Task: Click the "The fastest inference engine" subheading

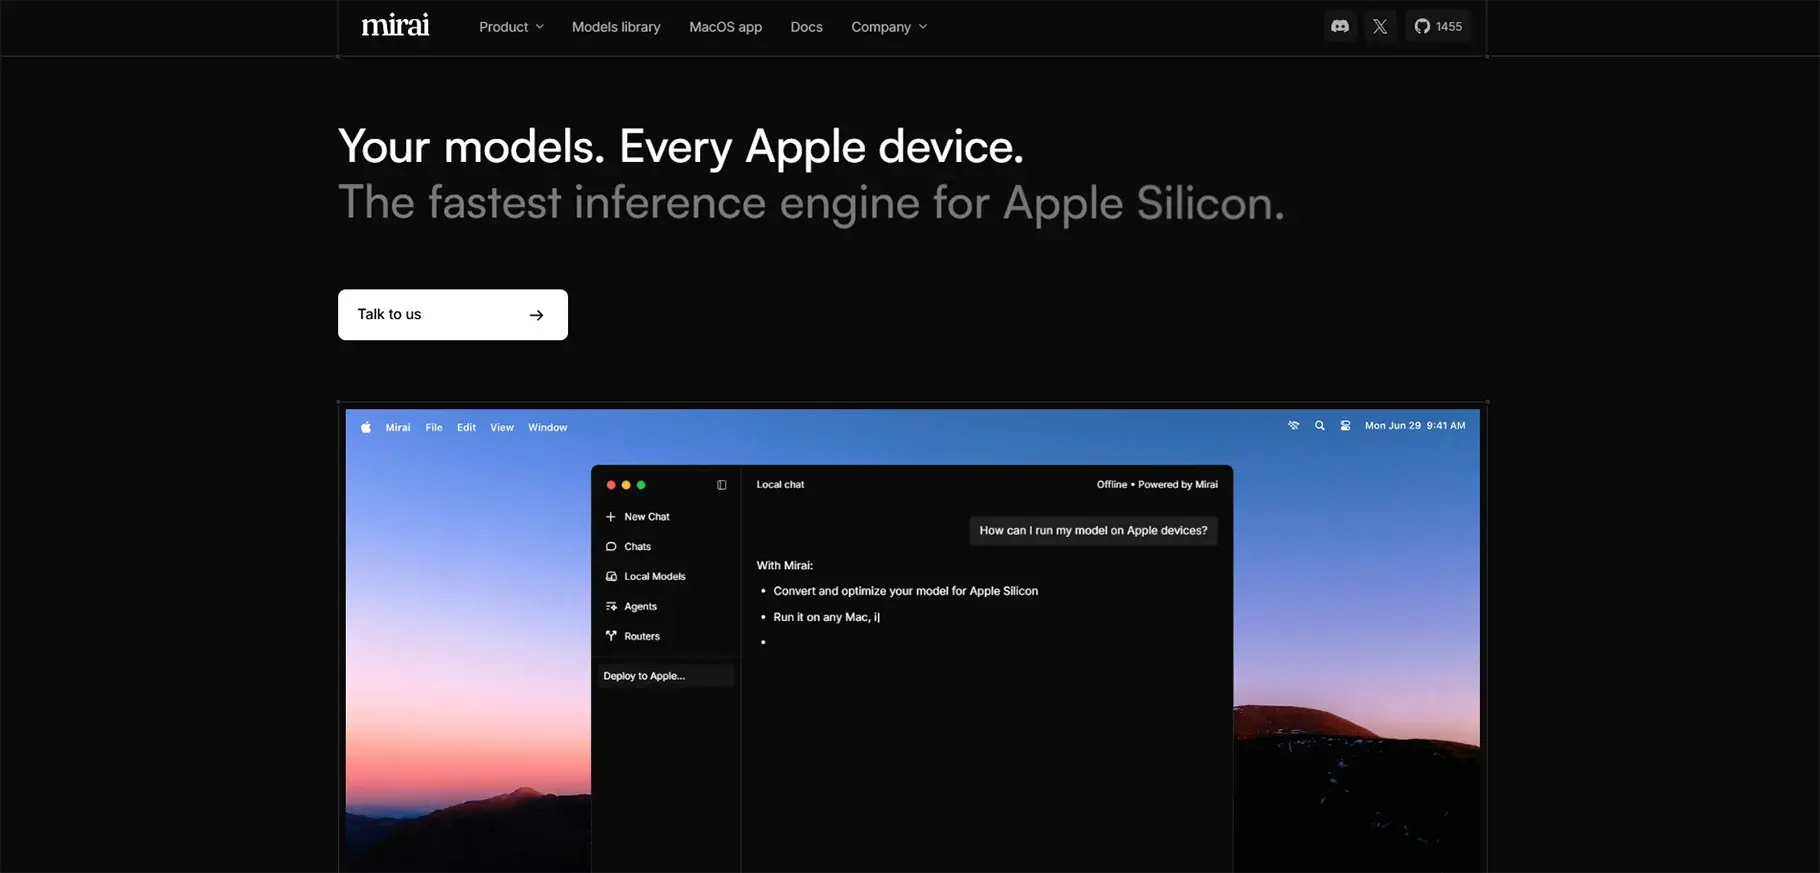Action: point(811,203)
